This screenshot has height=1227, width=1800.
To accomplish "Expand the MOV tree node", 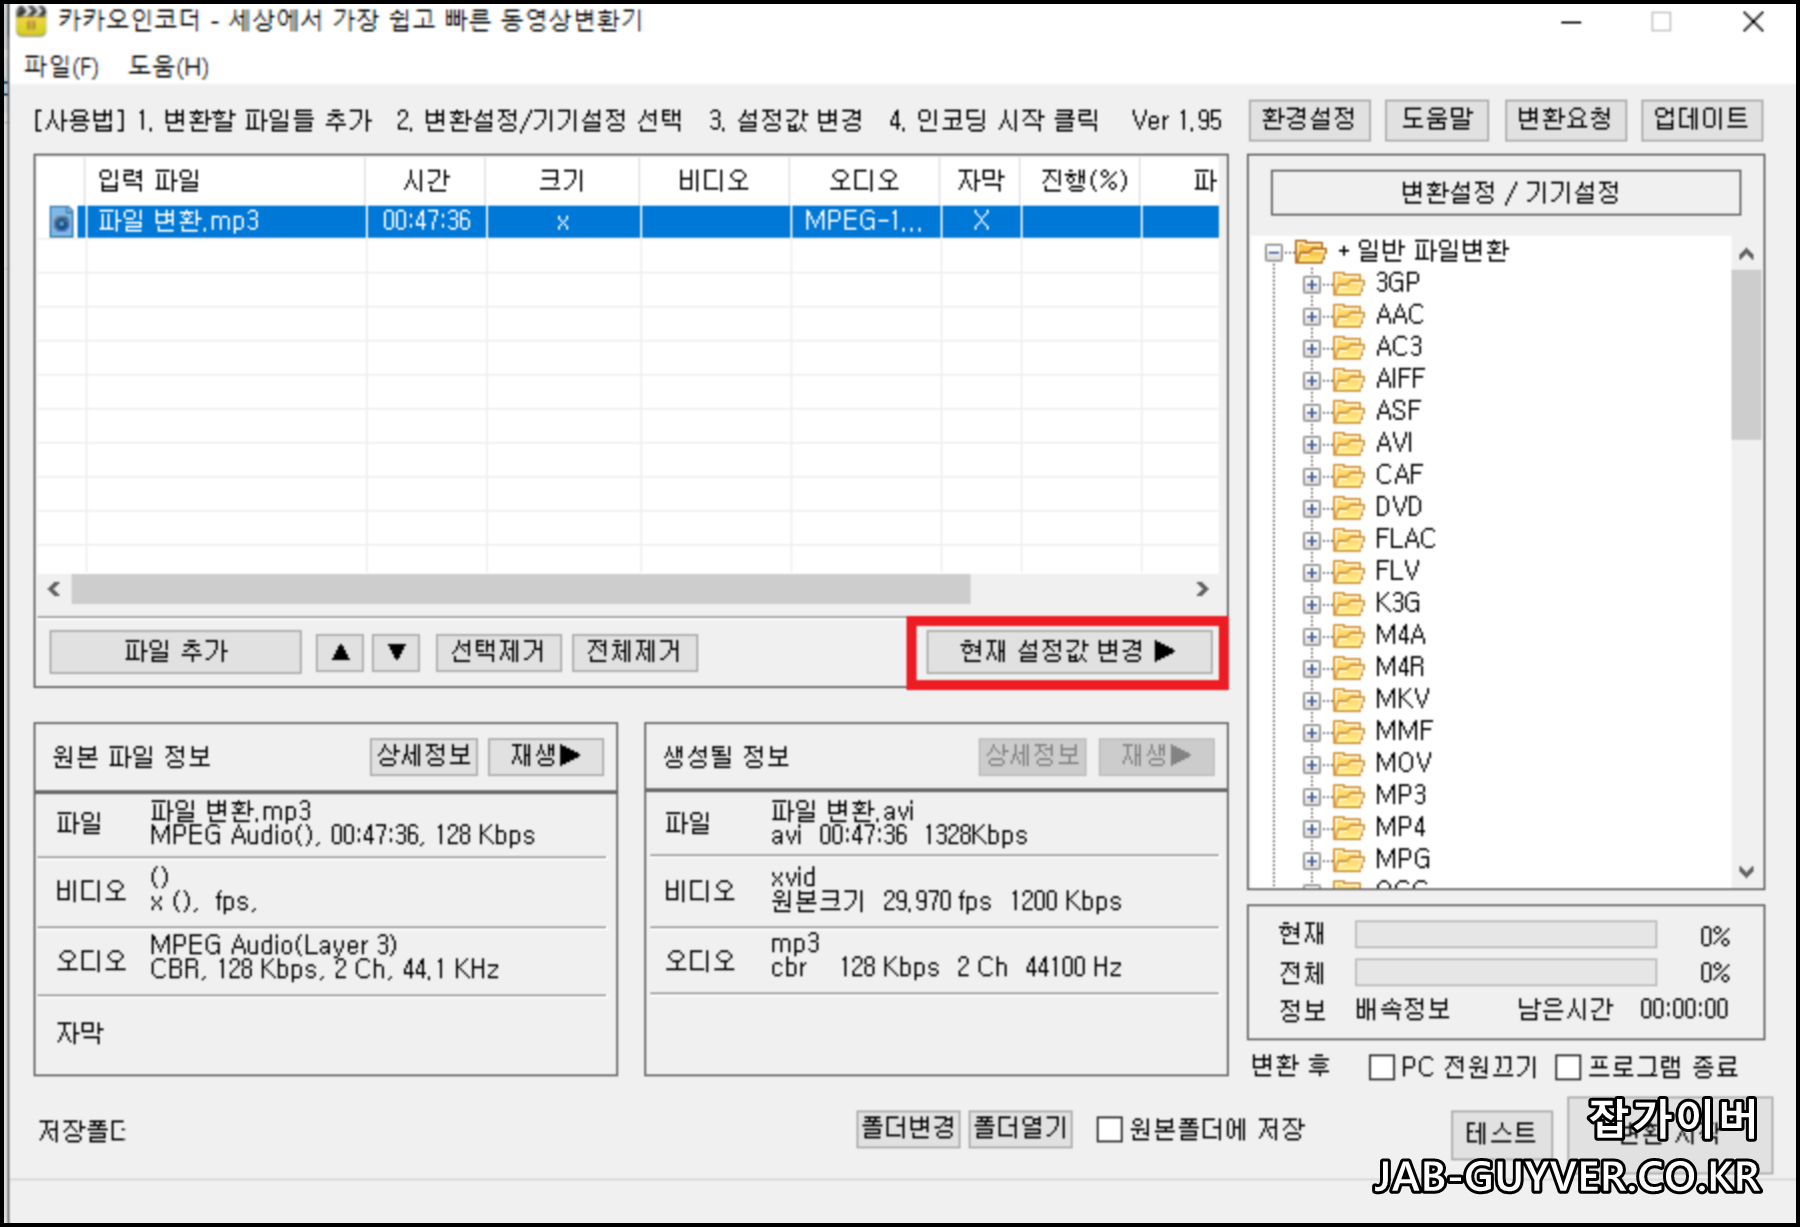I will point(1311,764).
